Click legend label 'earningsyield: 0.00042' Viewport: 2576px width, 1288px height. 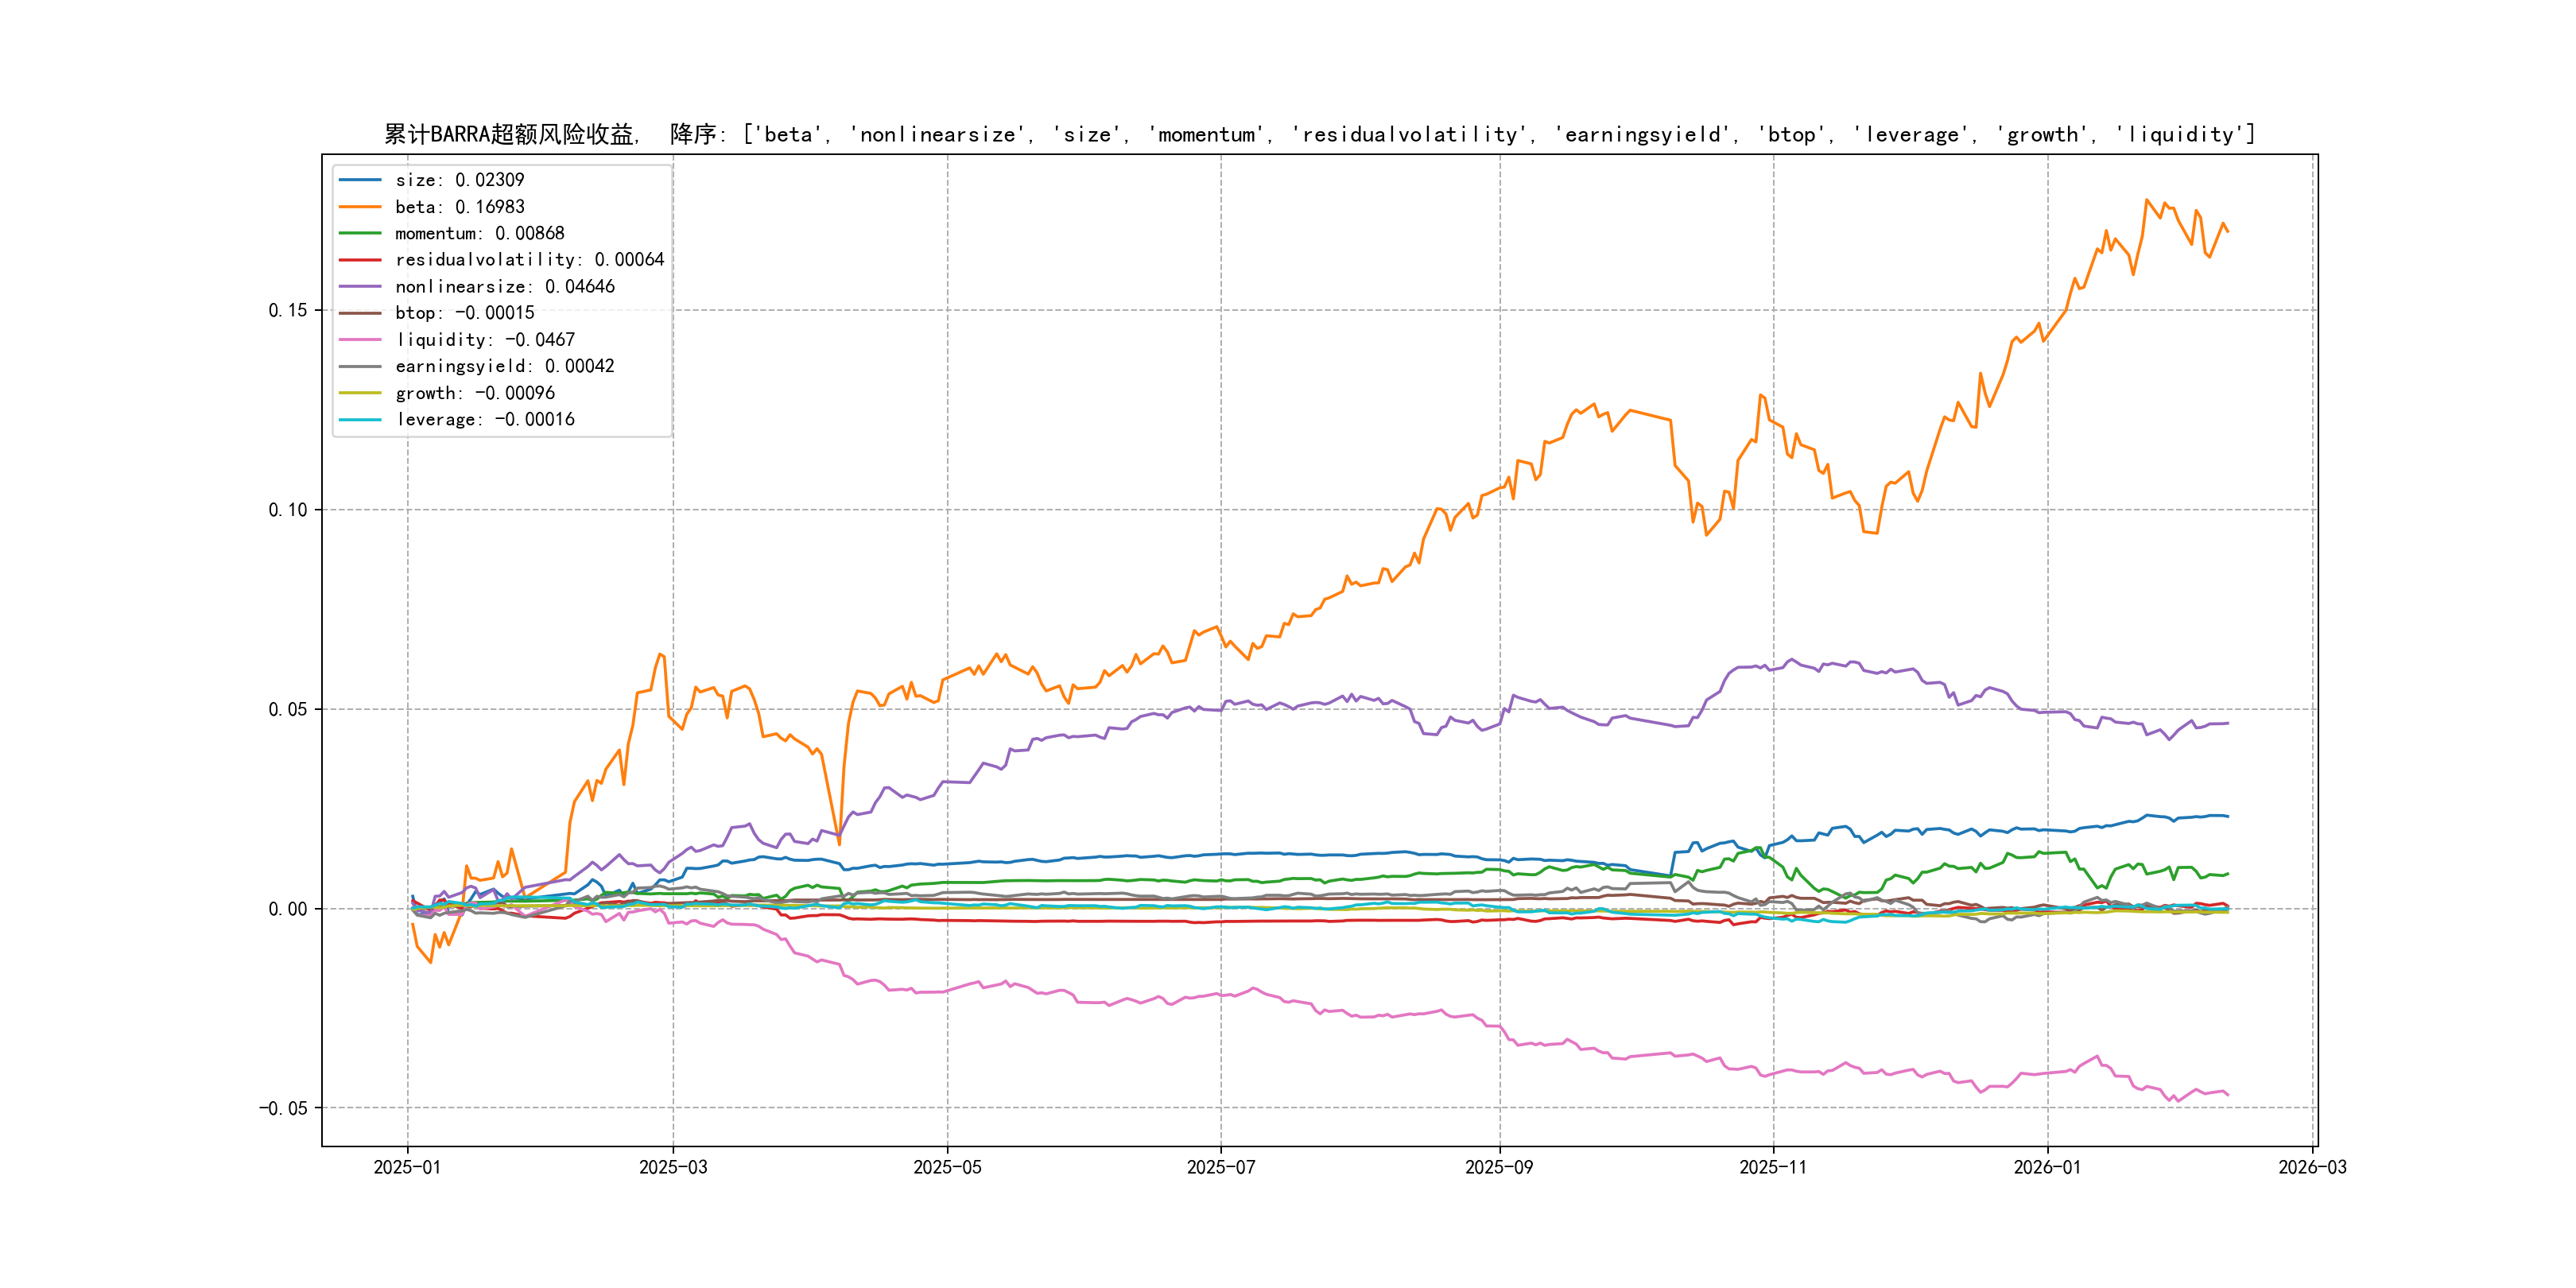(504, 366)
